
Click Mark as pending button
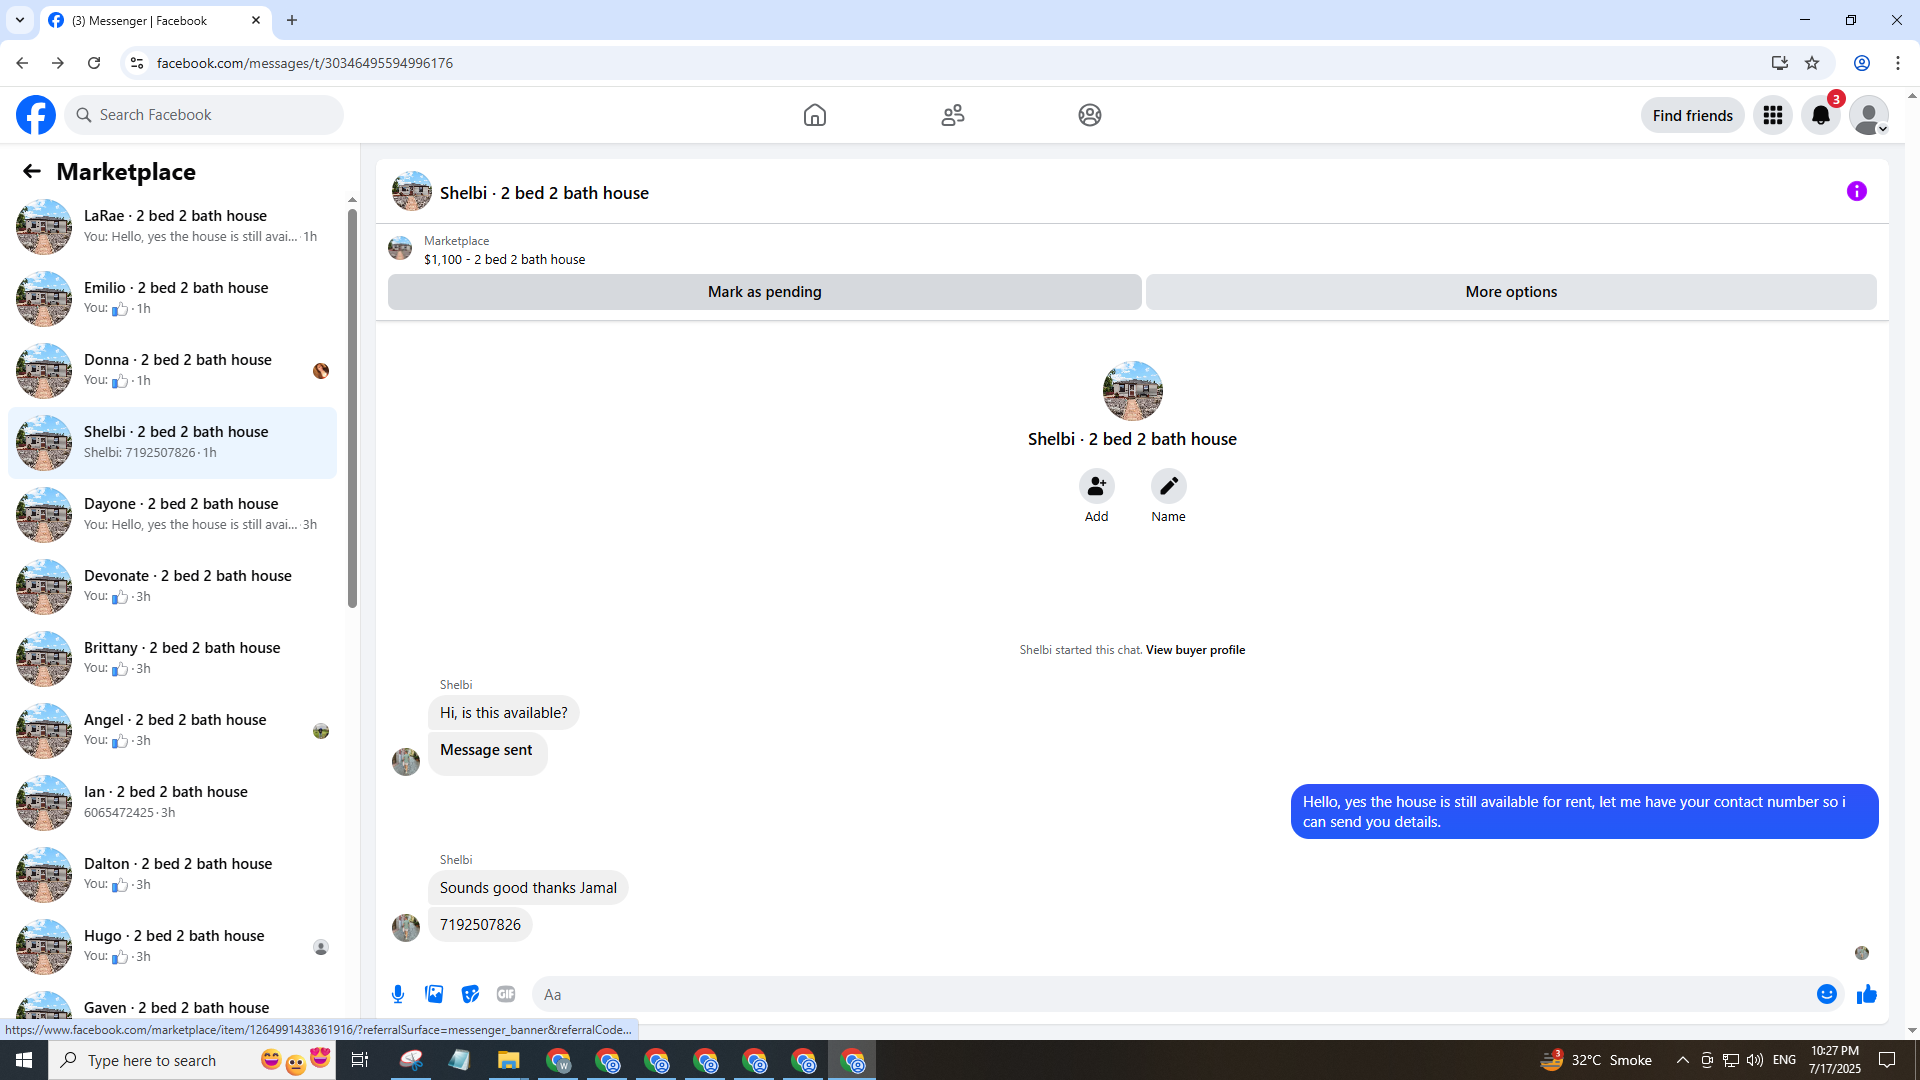tap(765, 292)
